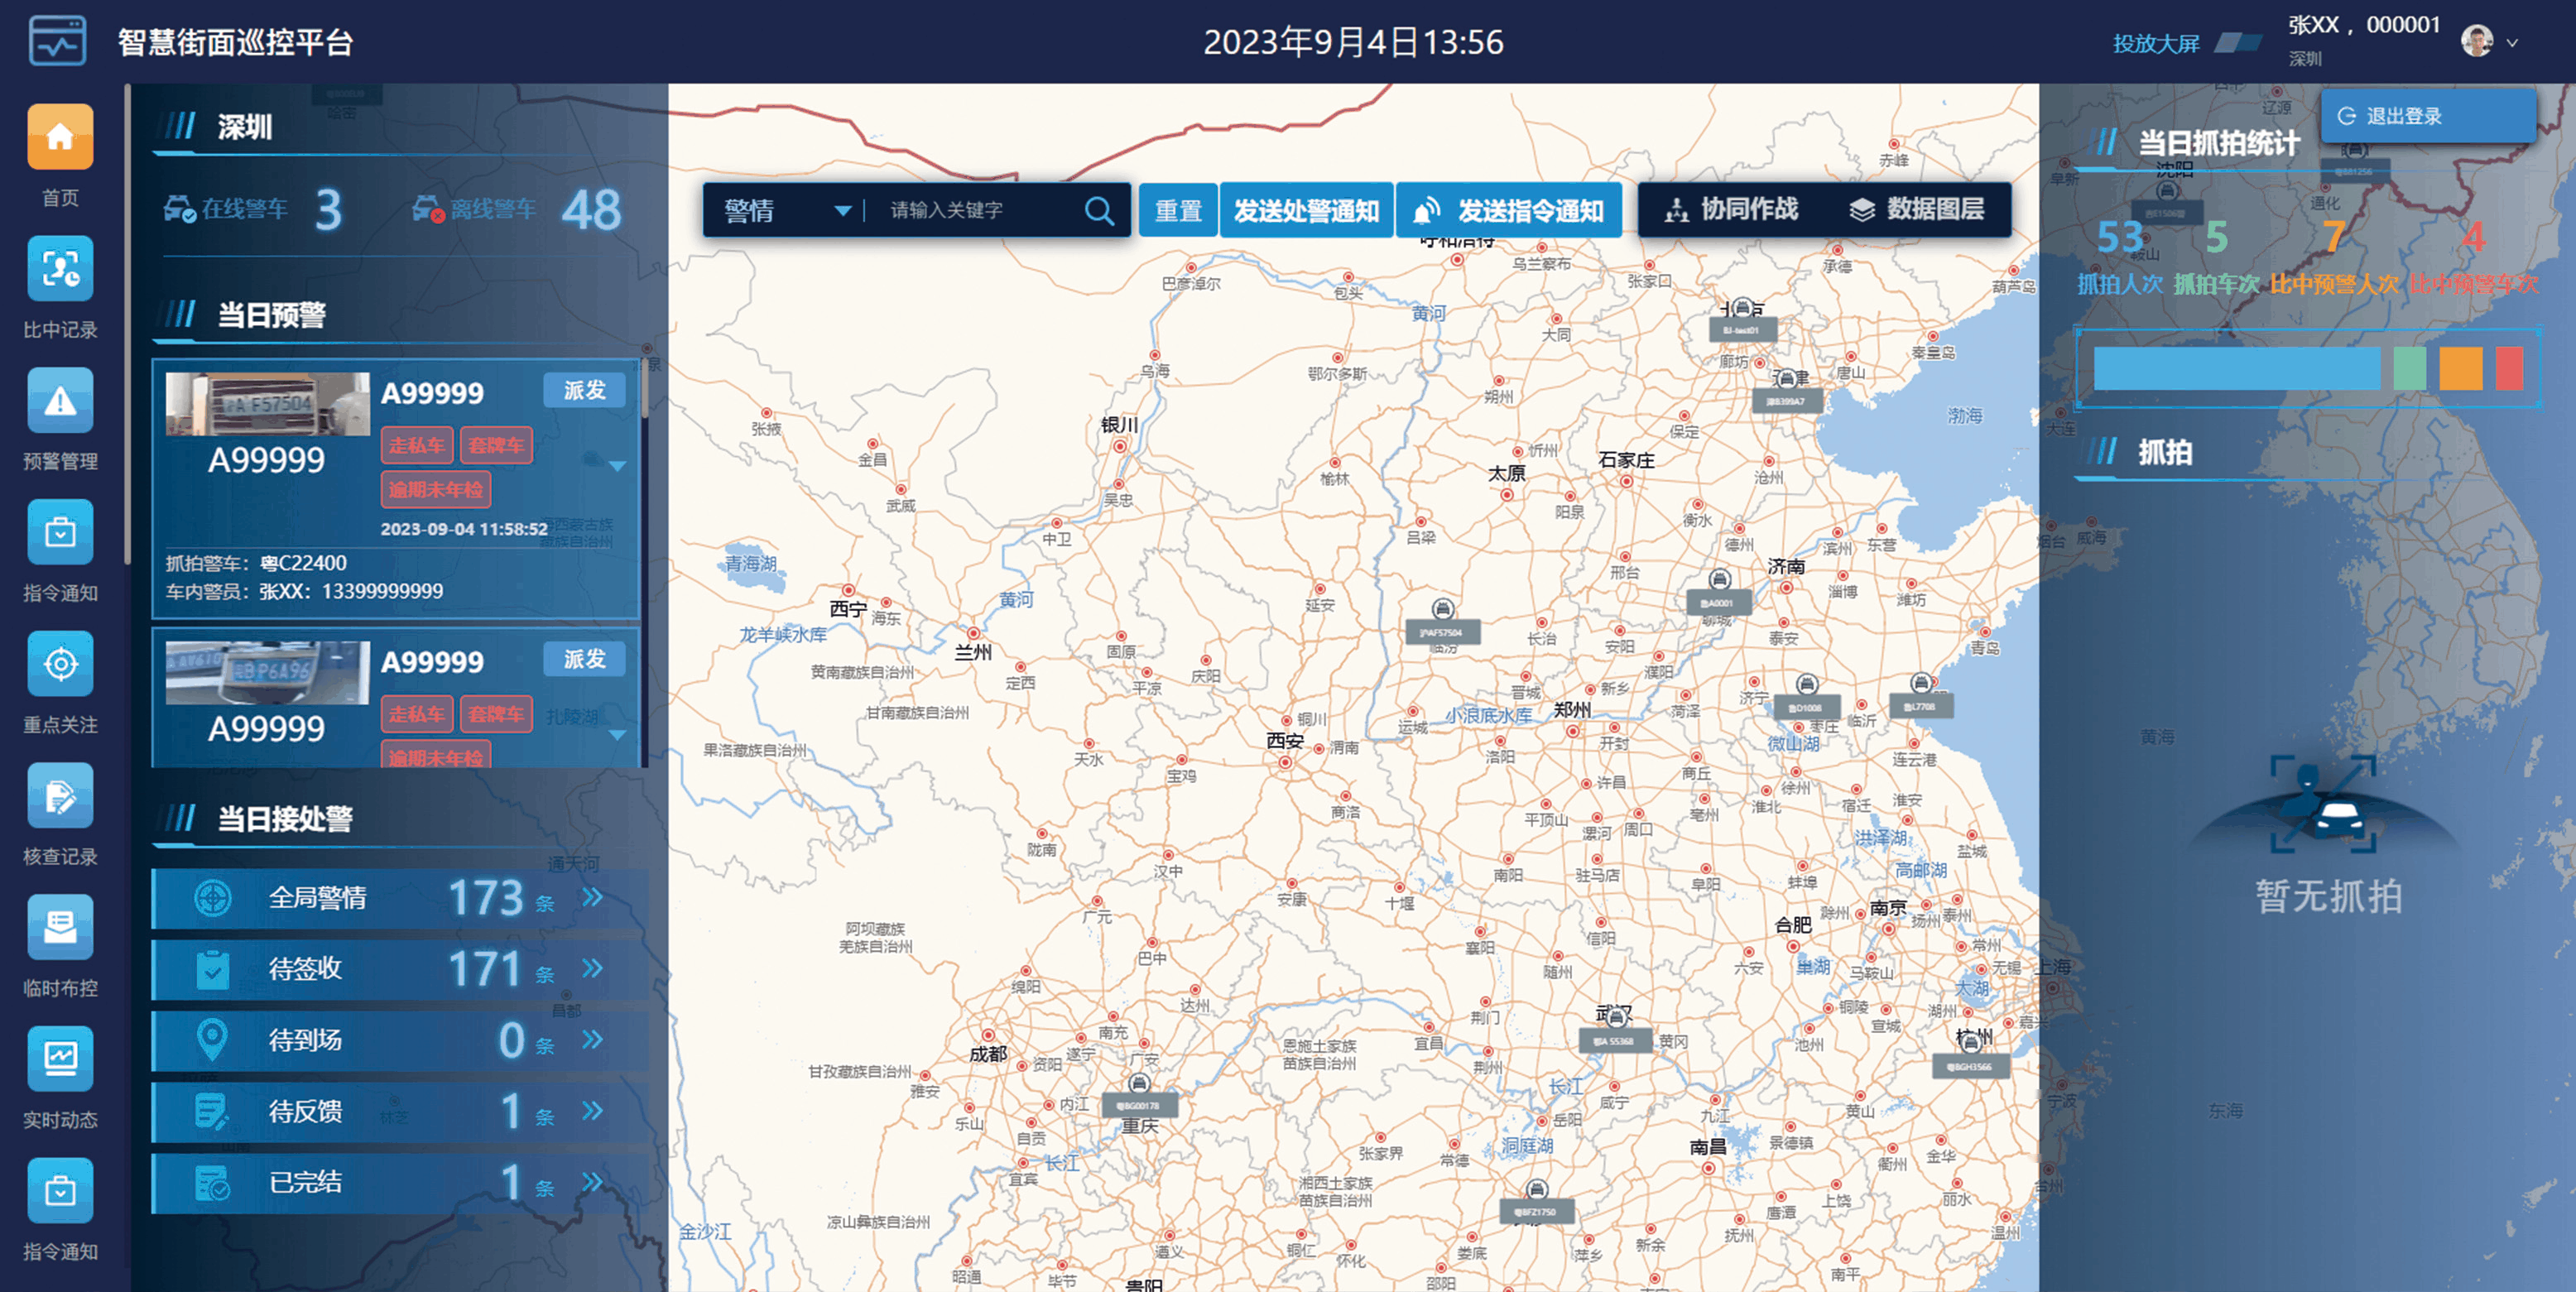Open 重点关注 target icon
Image resolution: width=2576 pixels, height=1292 pixels.
(60, 664)
